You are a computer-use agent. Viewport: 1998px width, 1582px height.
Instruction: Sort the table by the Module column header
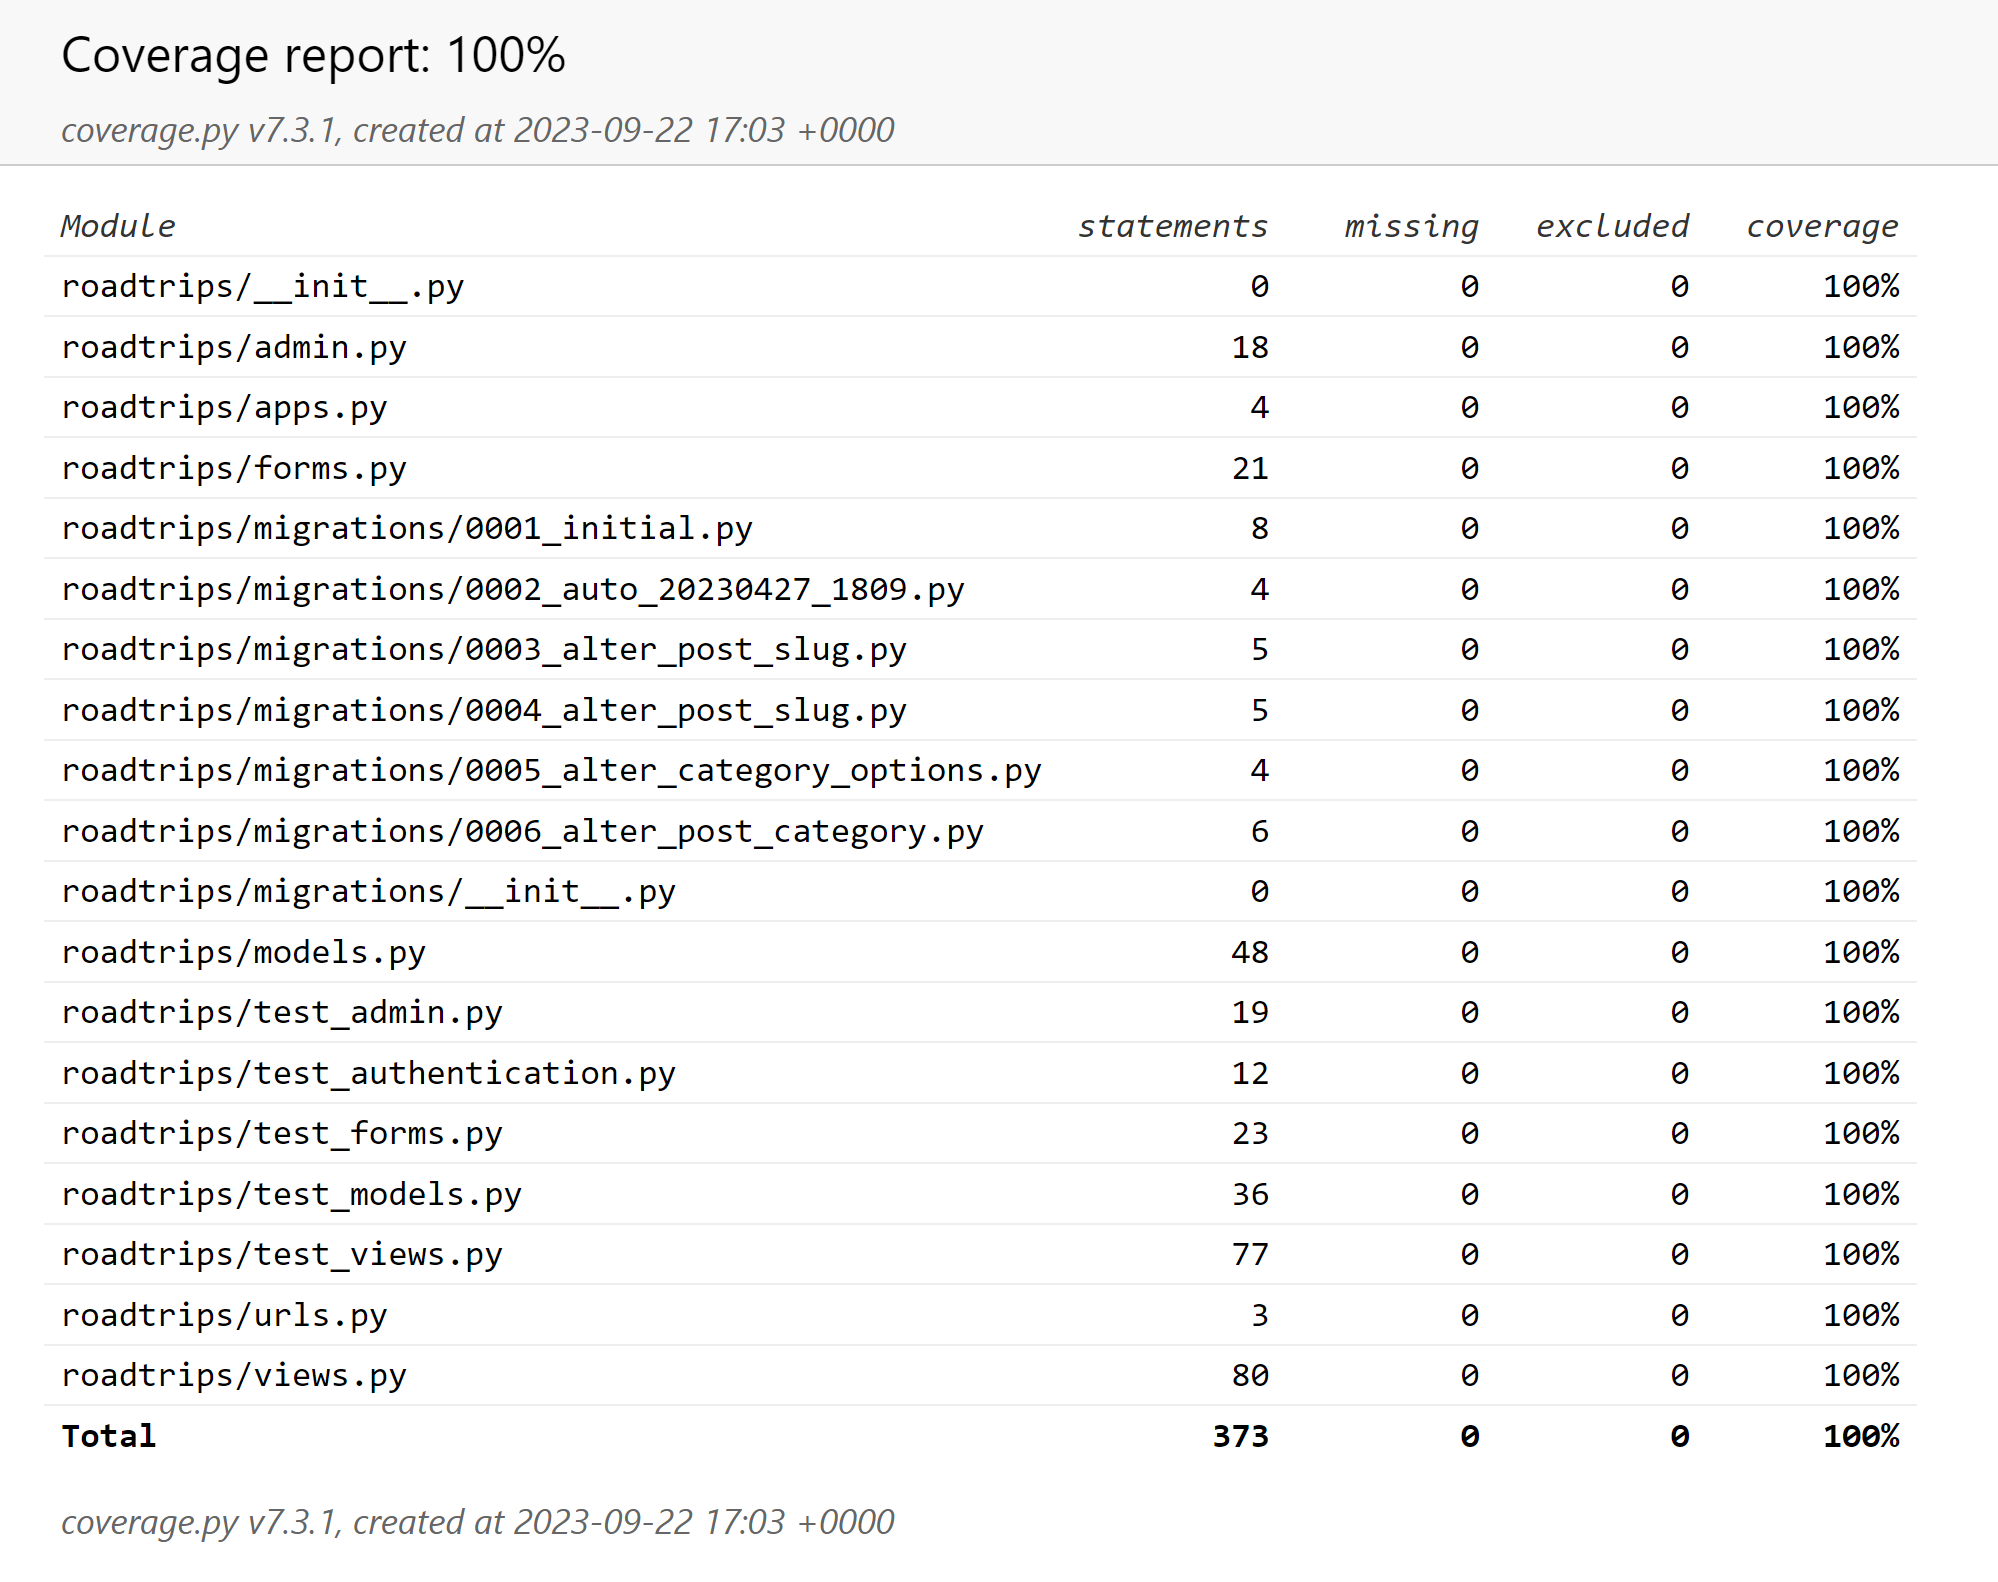click(x=118, y=226)
